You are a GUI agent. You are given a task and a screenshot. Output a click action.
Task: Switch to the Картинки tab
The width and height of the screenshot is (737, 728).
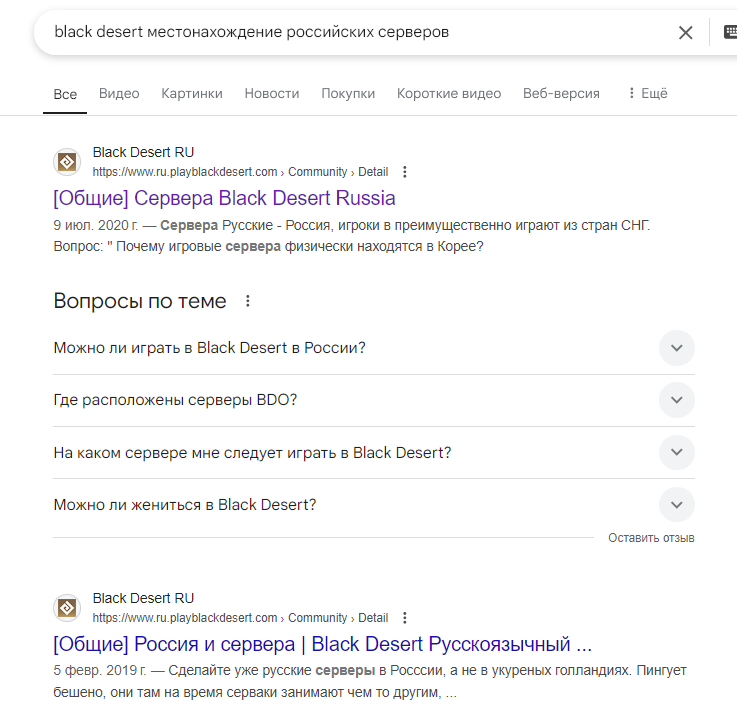pos(192,93)
